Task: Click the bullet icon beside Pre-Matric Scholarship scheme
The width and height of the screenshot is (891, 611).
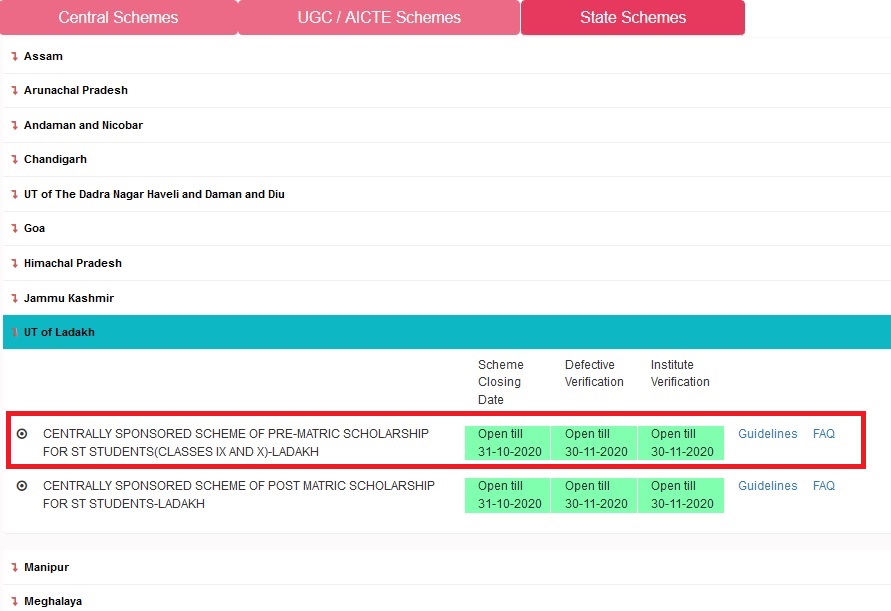Action: click(x=22, y=434)
